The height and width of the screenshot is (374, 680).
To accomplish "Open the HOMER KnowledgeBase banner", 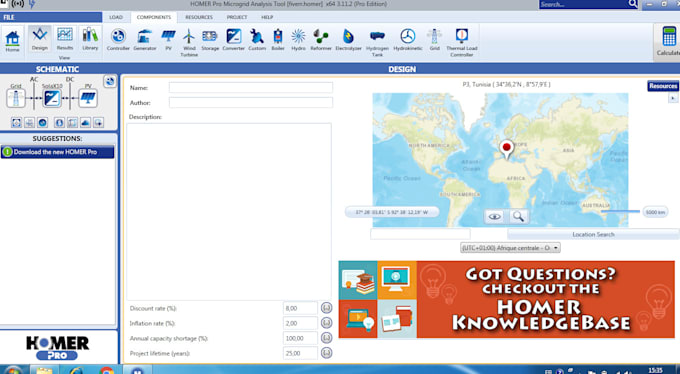I will click(507, 299).
